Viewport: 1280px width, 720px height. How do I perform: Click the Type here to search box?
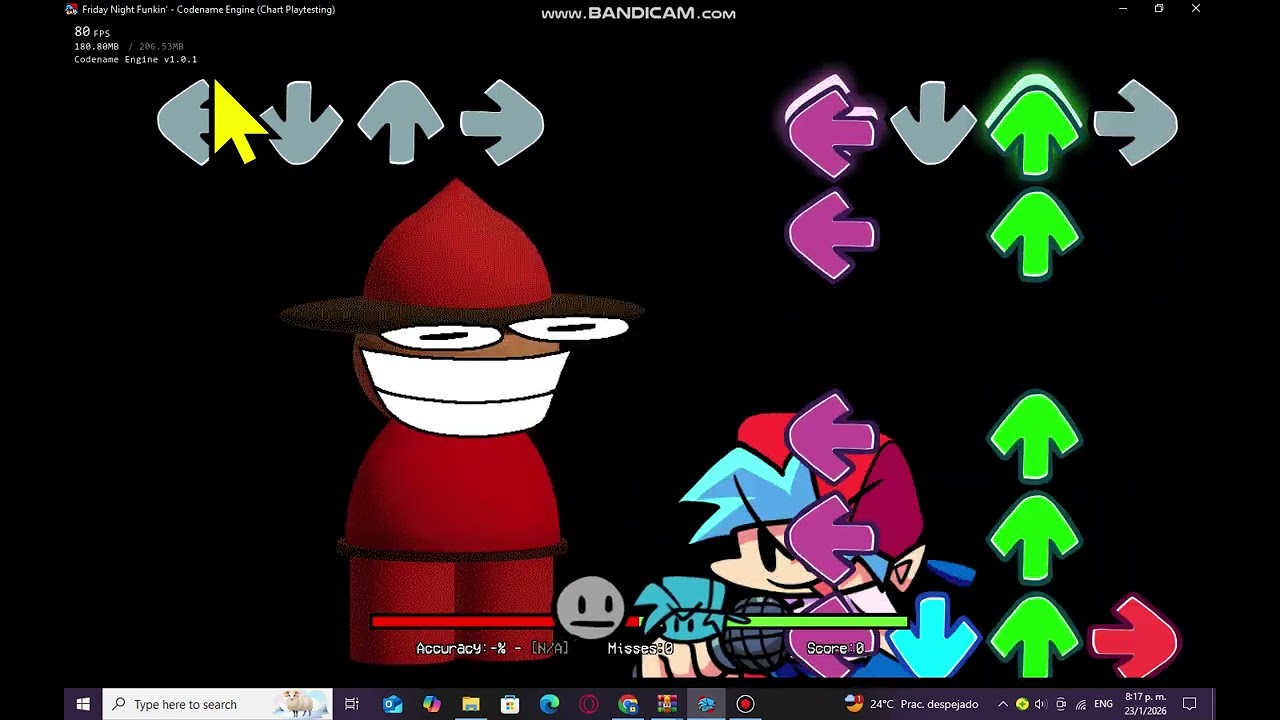tap(218, 704)
